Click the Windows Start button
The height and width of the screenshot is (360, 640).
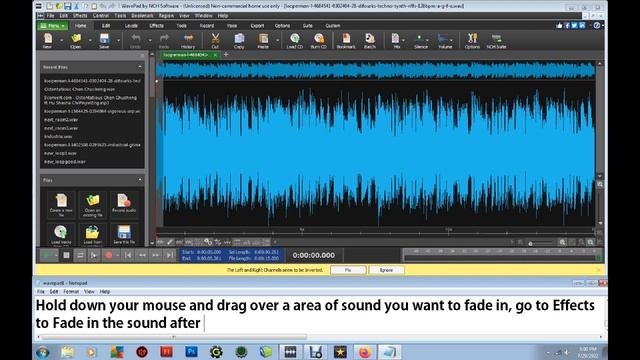pos(43,351)
